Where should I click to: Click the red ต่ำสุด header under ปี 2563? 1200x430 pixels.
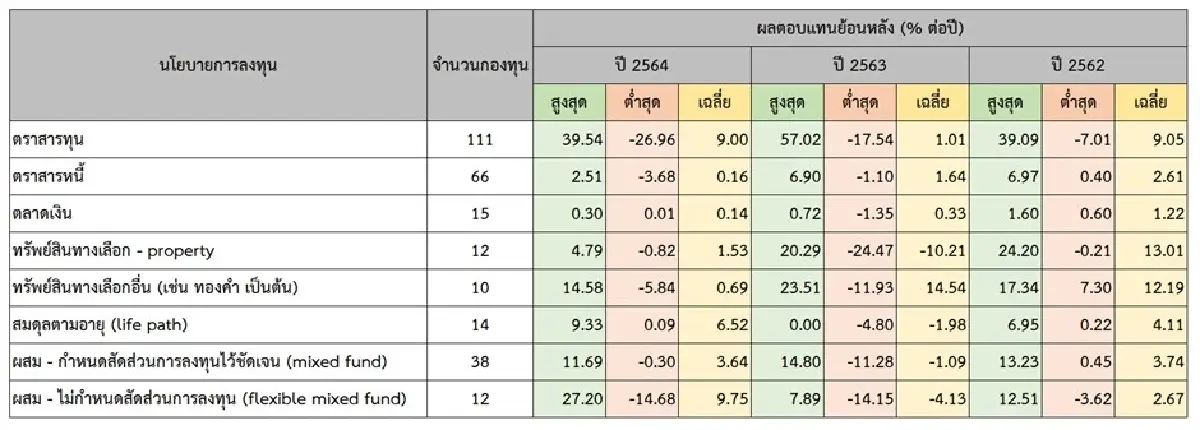860,102
